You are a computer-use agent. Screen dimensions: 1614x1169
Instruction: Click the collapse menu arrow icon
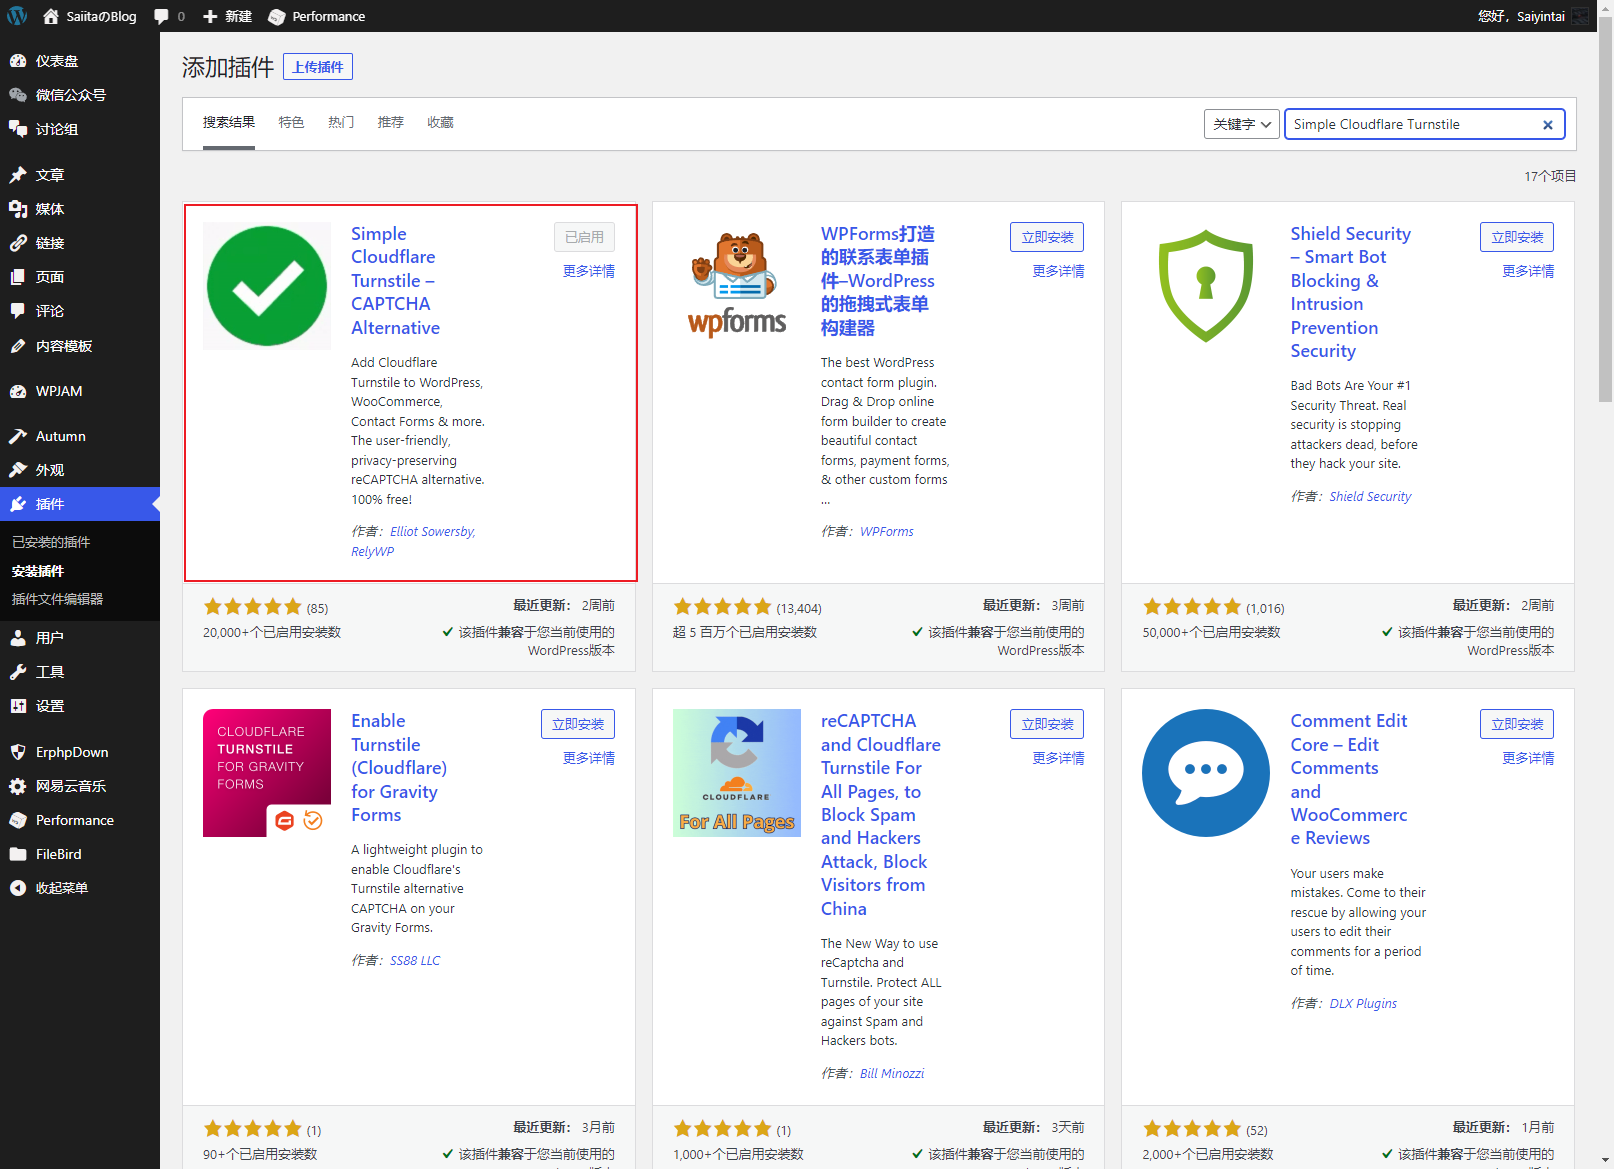[18, 888]
